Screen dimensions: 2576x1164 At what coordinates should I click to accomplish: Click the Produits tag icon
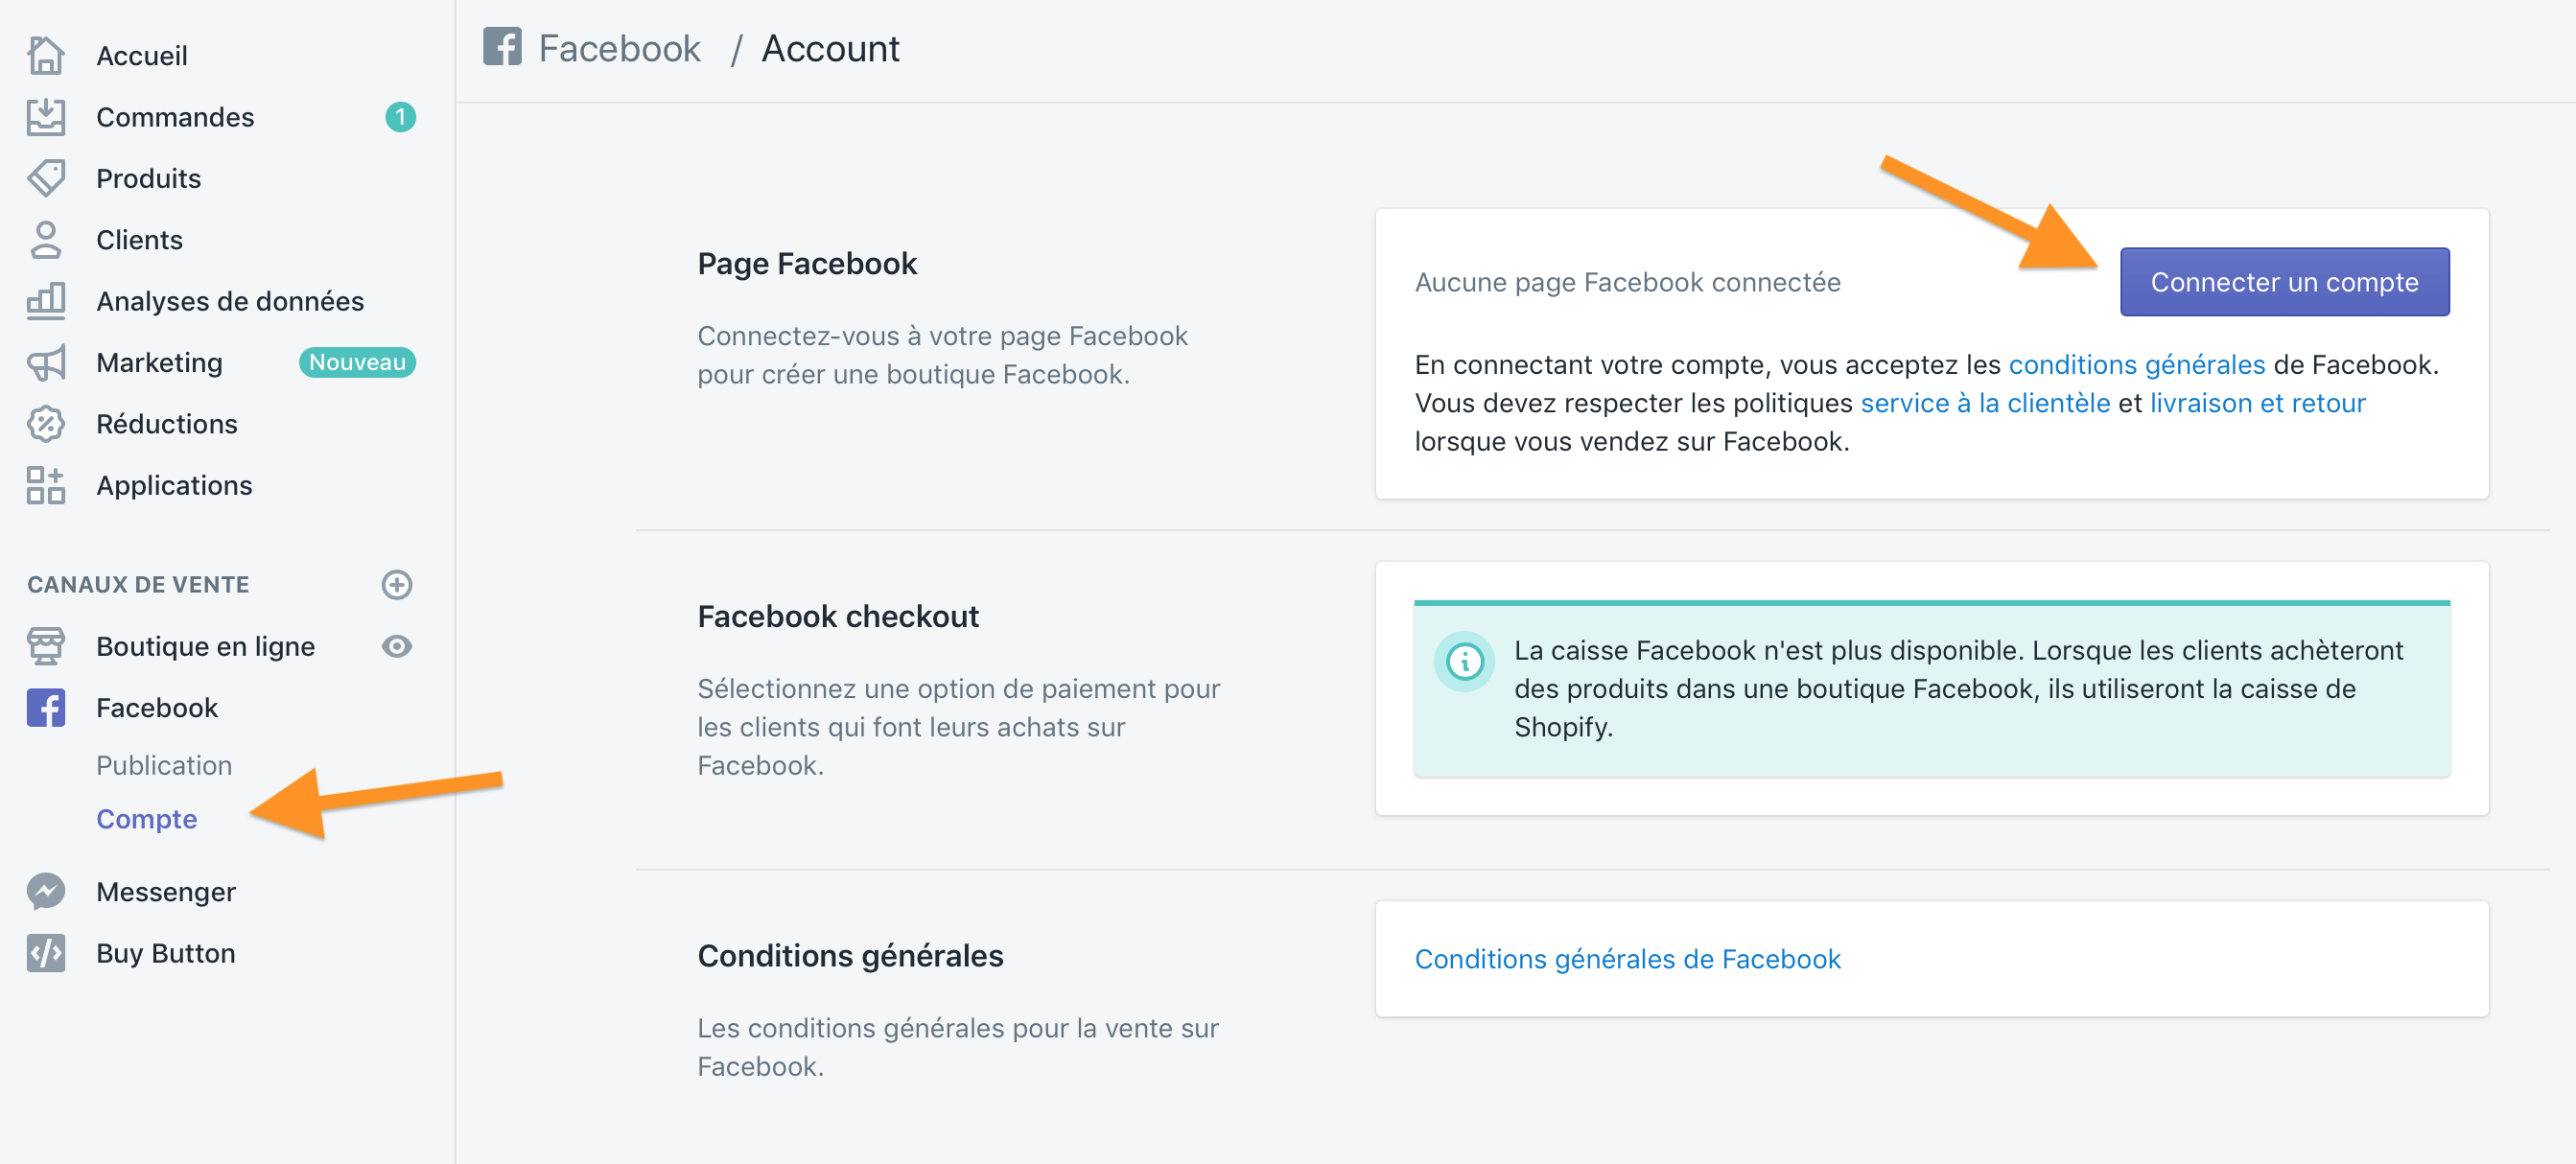(x=45, y=179)
